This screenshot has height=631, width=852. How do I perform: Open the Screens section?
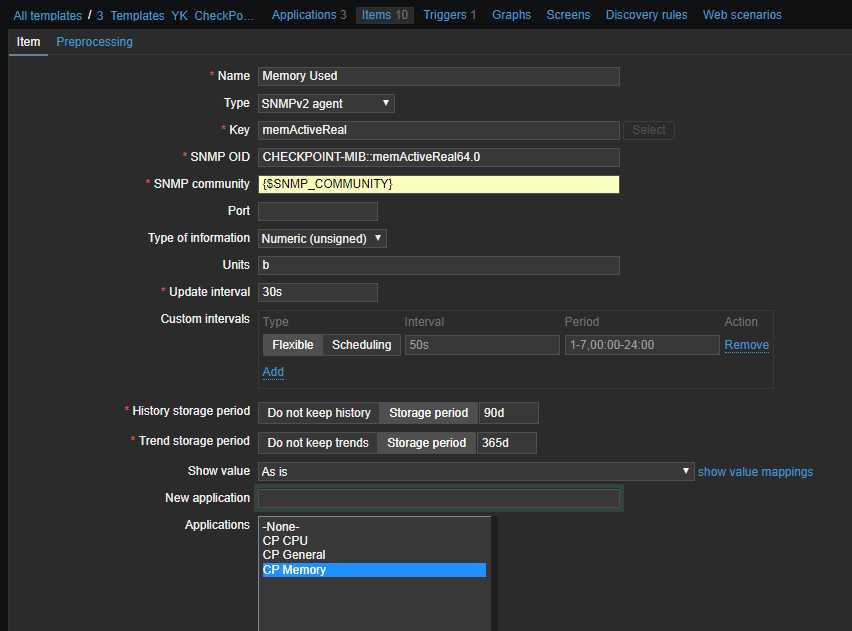pyautogui.click(x=568, y=15)
